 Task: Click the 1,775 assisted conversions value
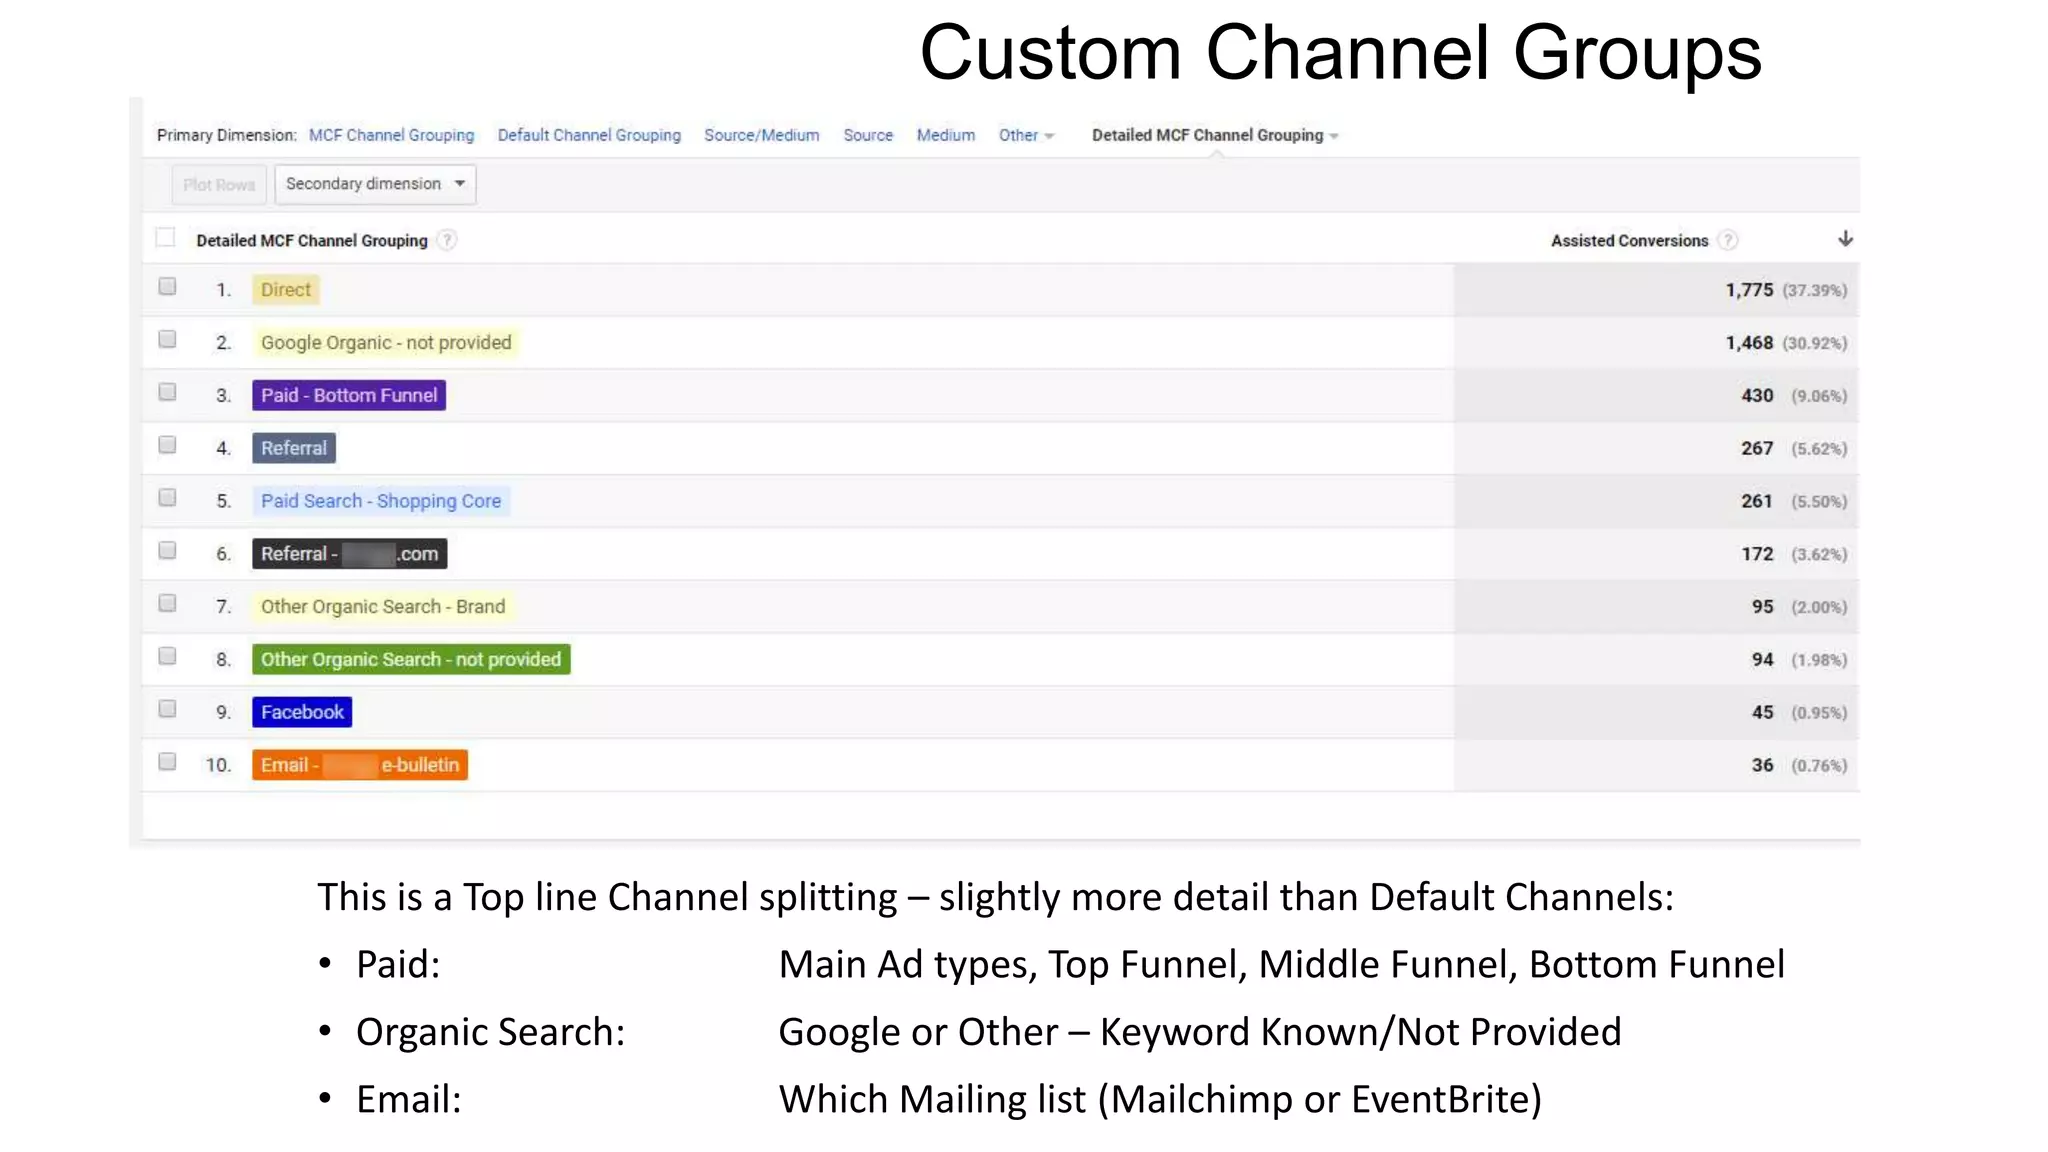click(x=1749, y=290)
